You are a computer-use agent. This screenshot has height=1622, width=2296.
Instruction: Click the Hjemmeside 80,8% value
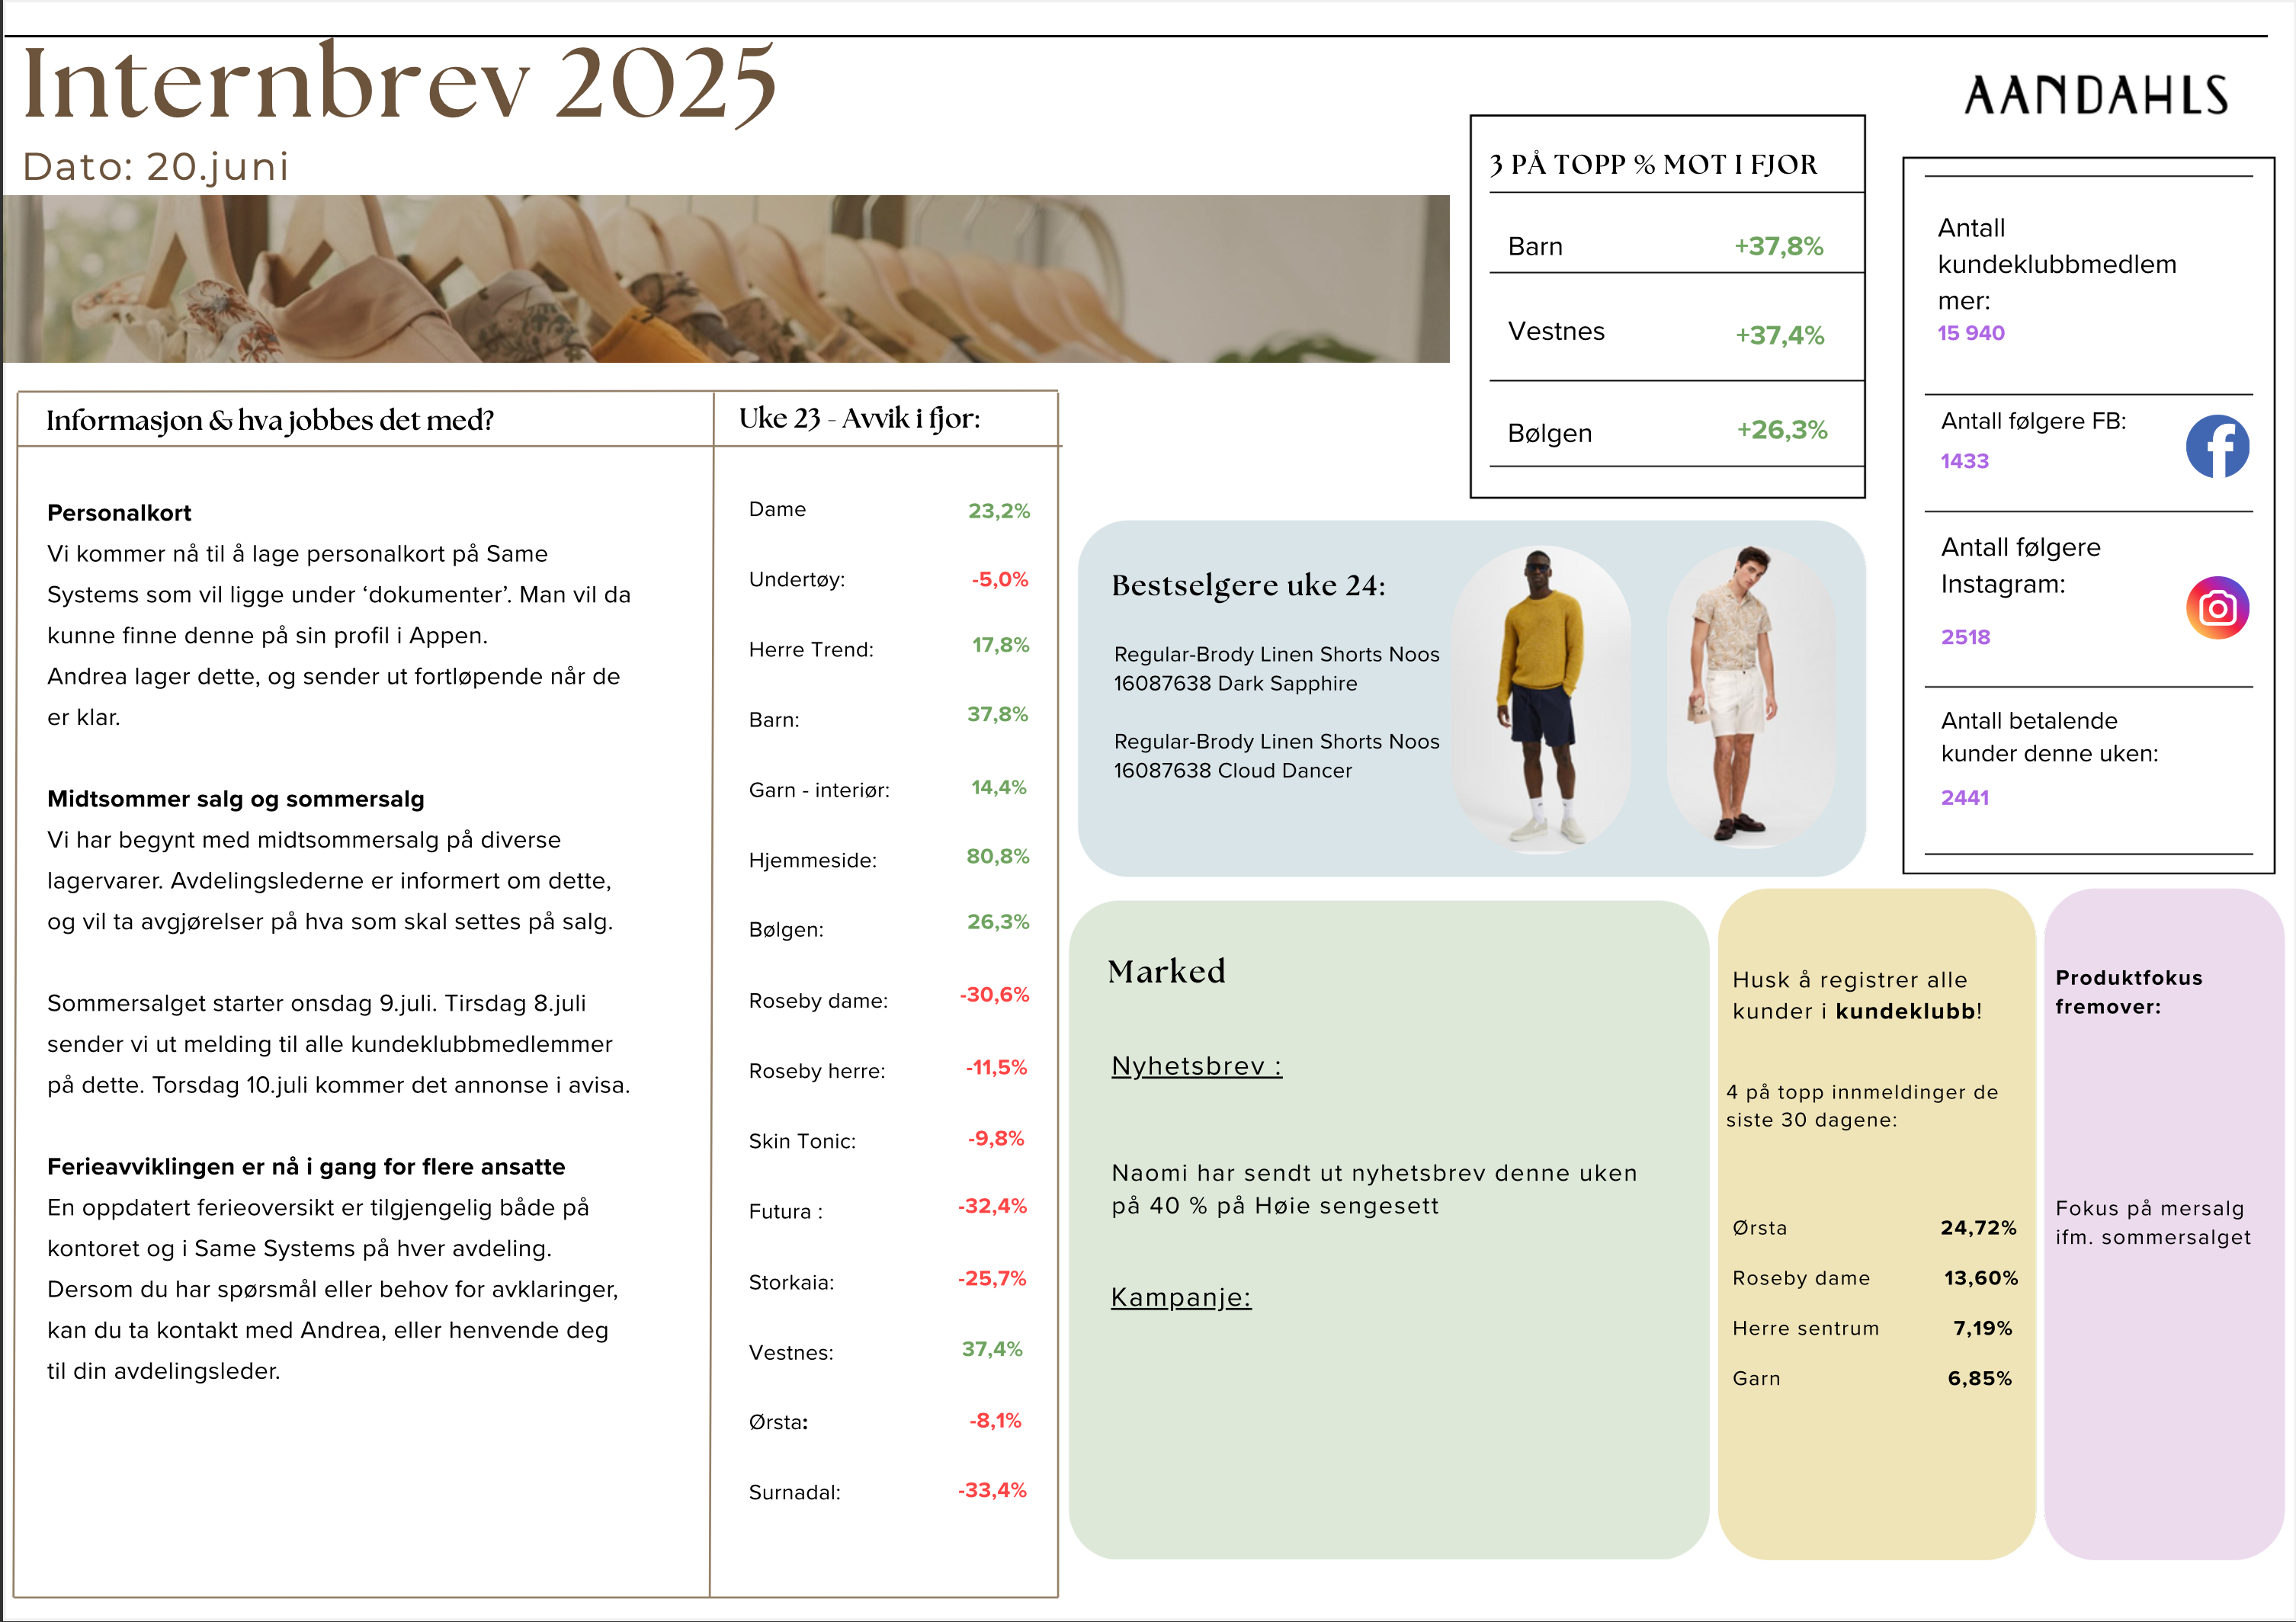click(x=997, y=856)
